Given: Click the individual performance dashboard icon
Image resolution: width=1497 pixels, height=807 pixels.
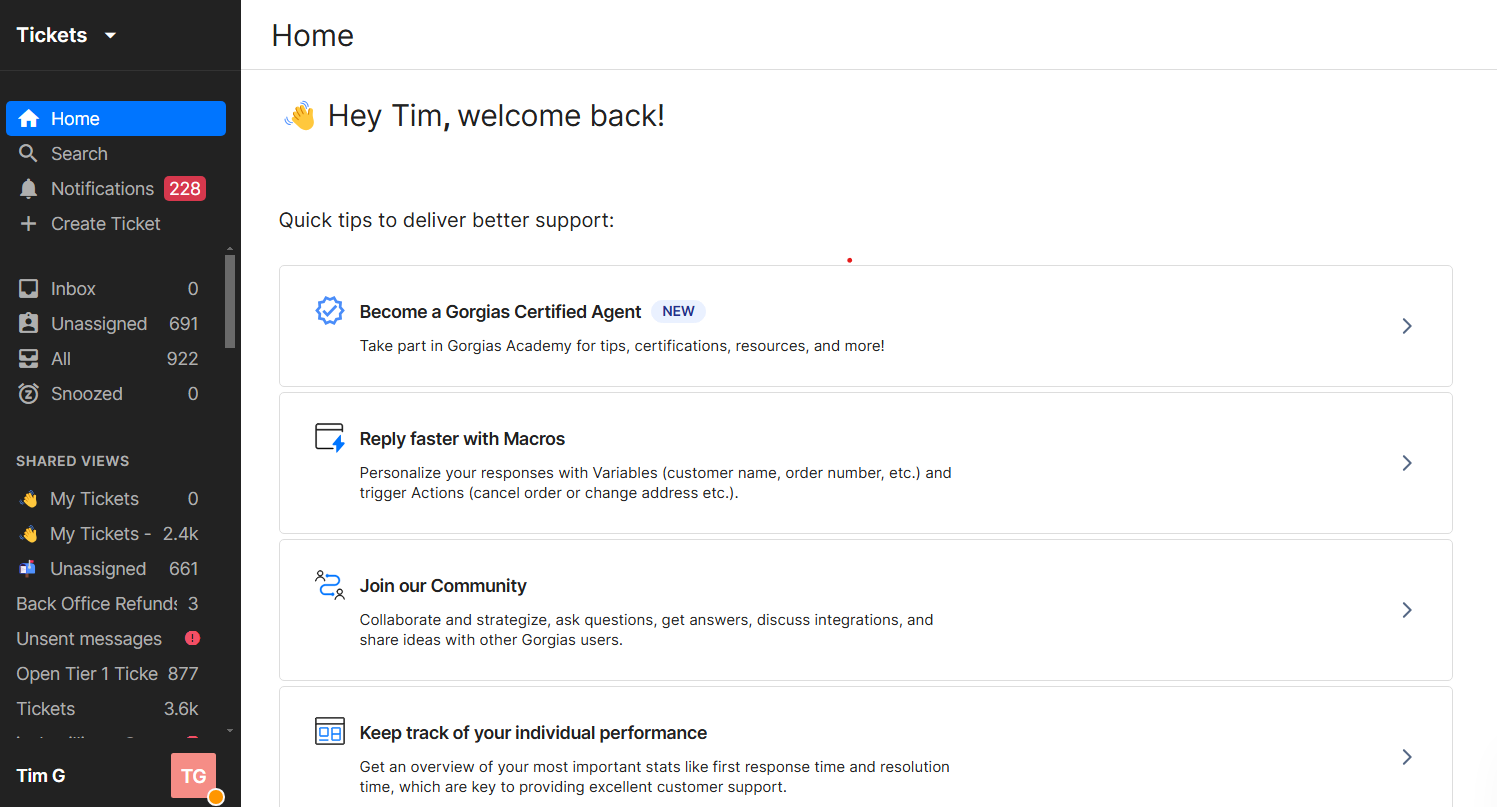Looking at the screenshot, I should pos(329,732).
